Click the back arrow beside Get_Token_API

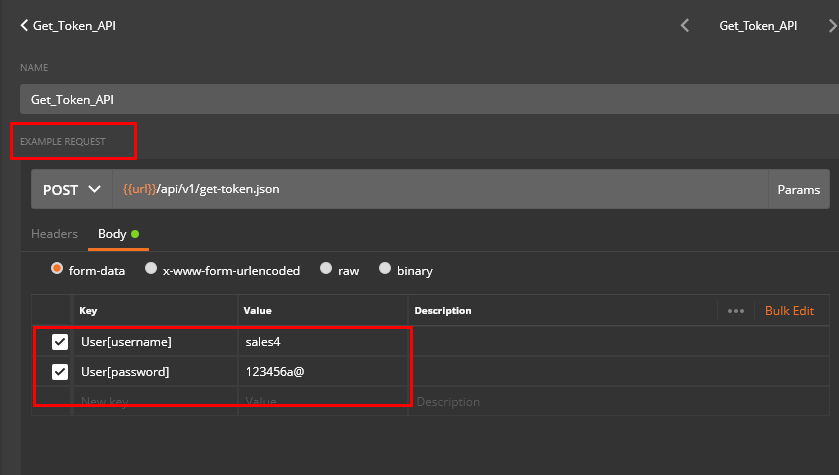coord(24,26)
